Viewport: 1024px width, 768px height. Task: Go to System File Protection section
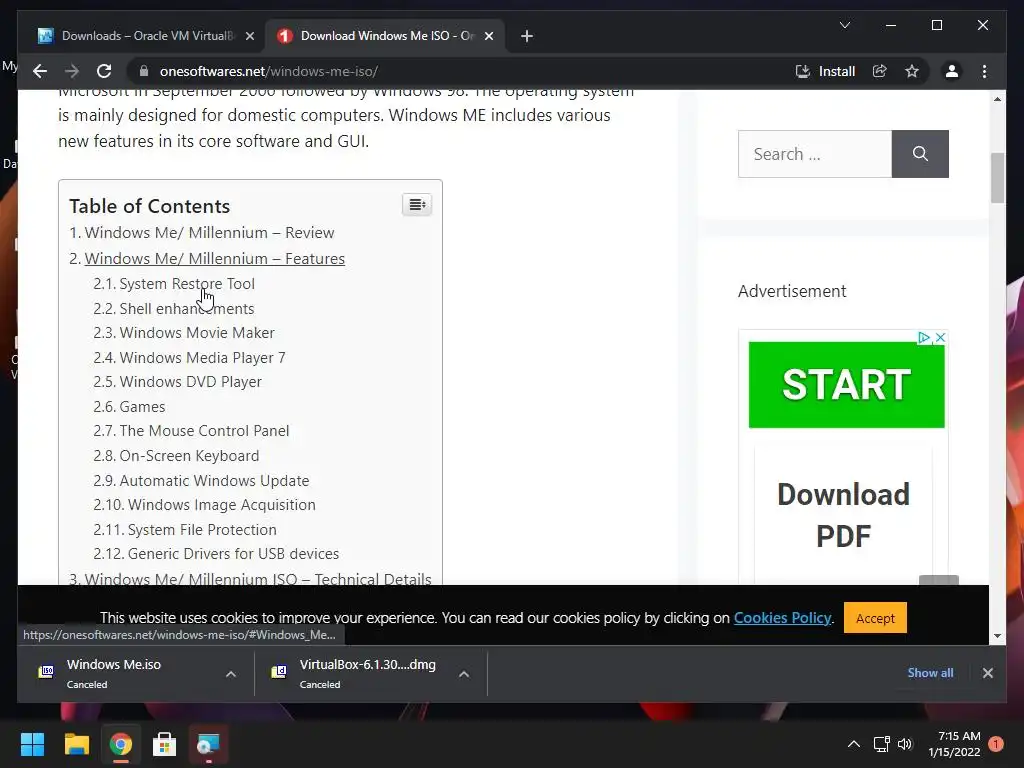tap(202, 529)
